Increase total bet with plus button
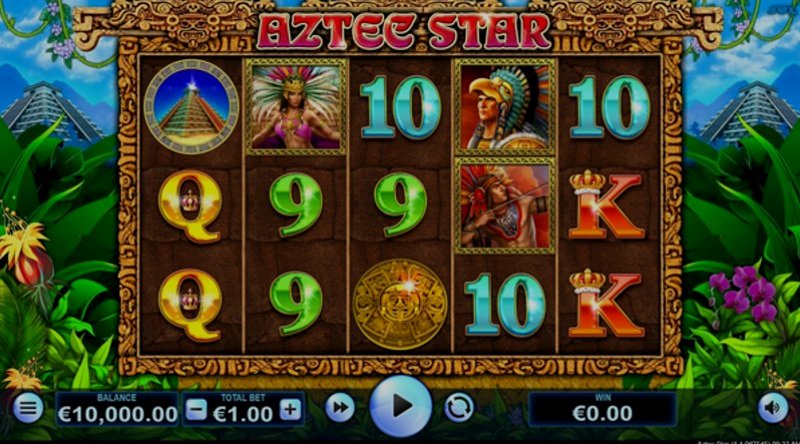Screen dimensions: 800x444 tap(290, 409)
